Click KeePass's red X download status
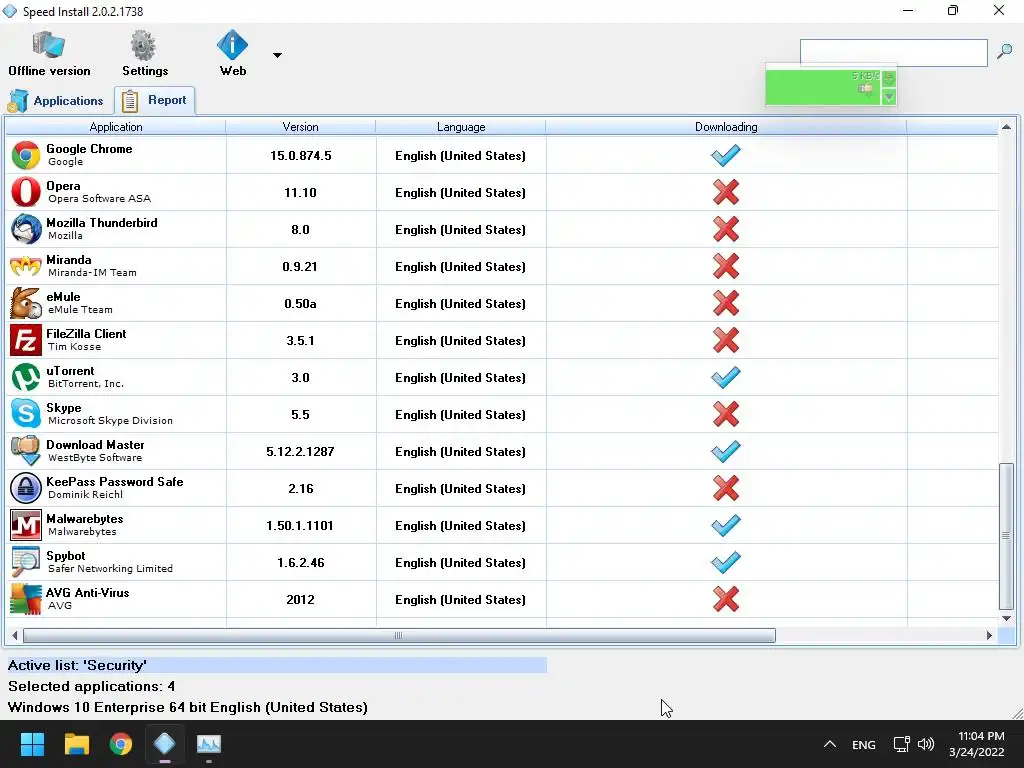Image resolution: width=1024 pixels, height=768 pixels. pos(726,488)
